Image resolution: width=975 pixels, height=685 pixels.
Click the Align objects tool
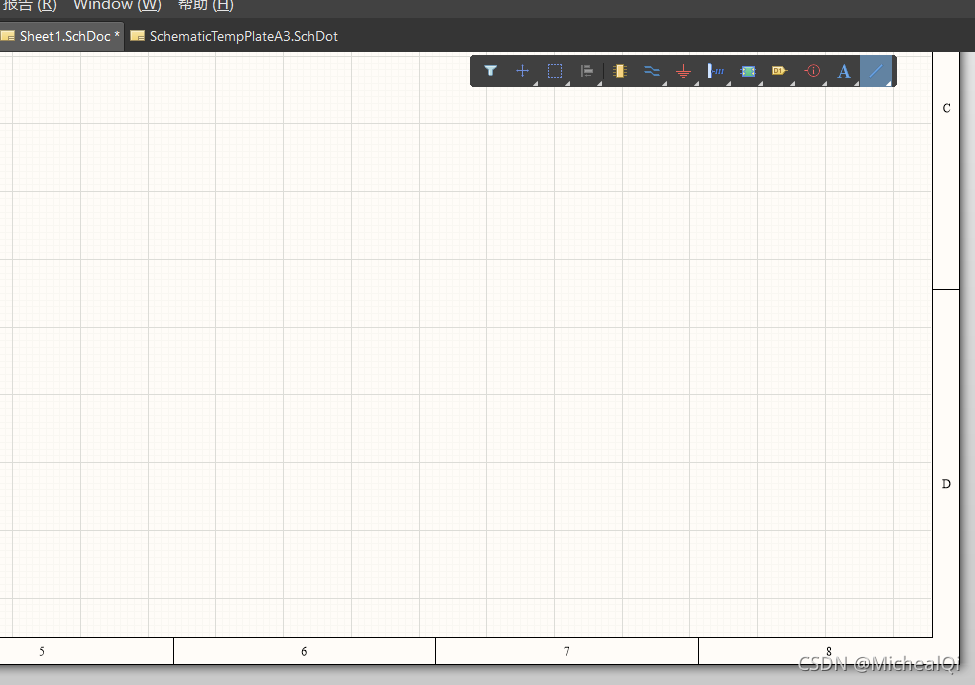[587, 71]
